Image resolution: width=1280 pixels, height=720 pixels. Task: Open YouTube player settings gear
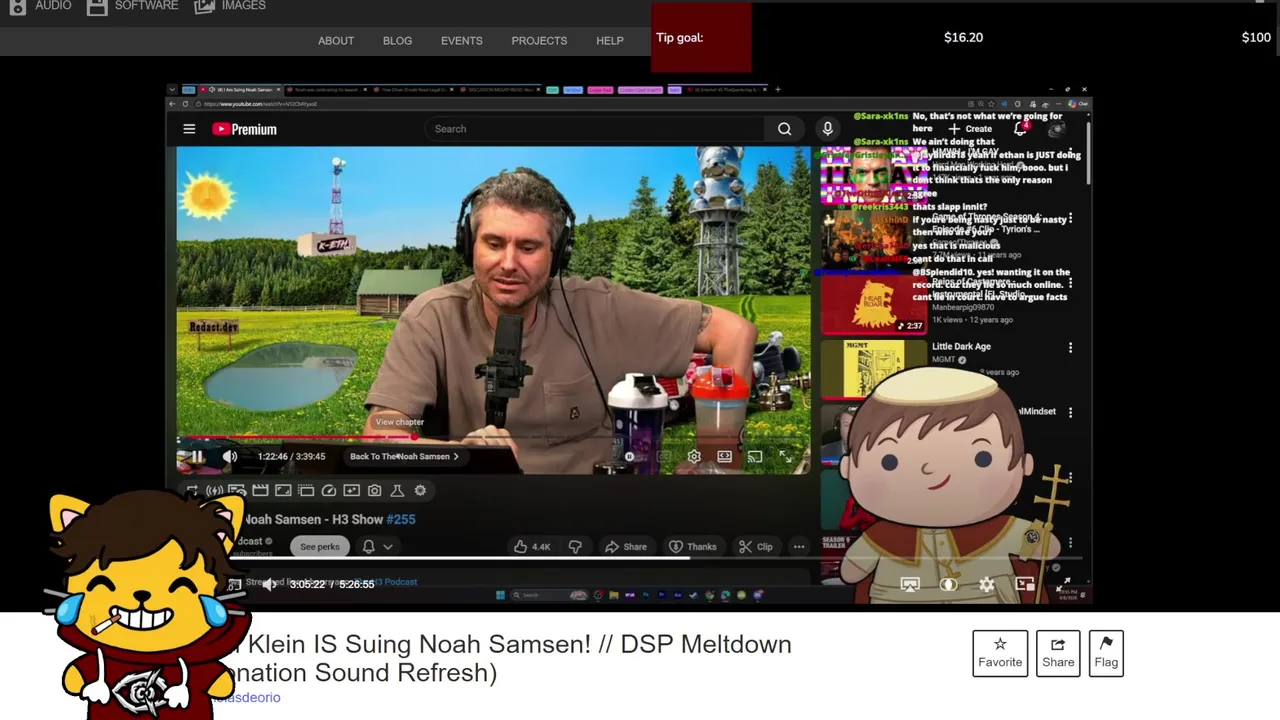(694, 457)
